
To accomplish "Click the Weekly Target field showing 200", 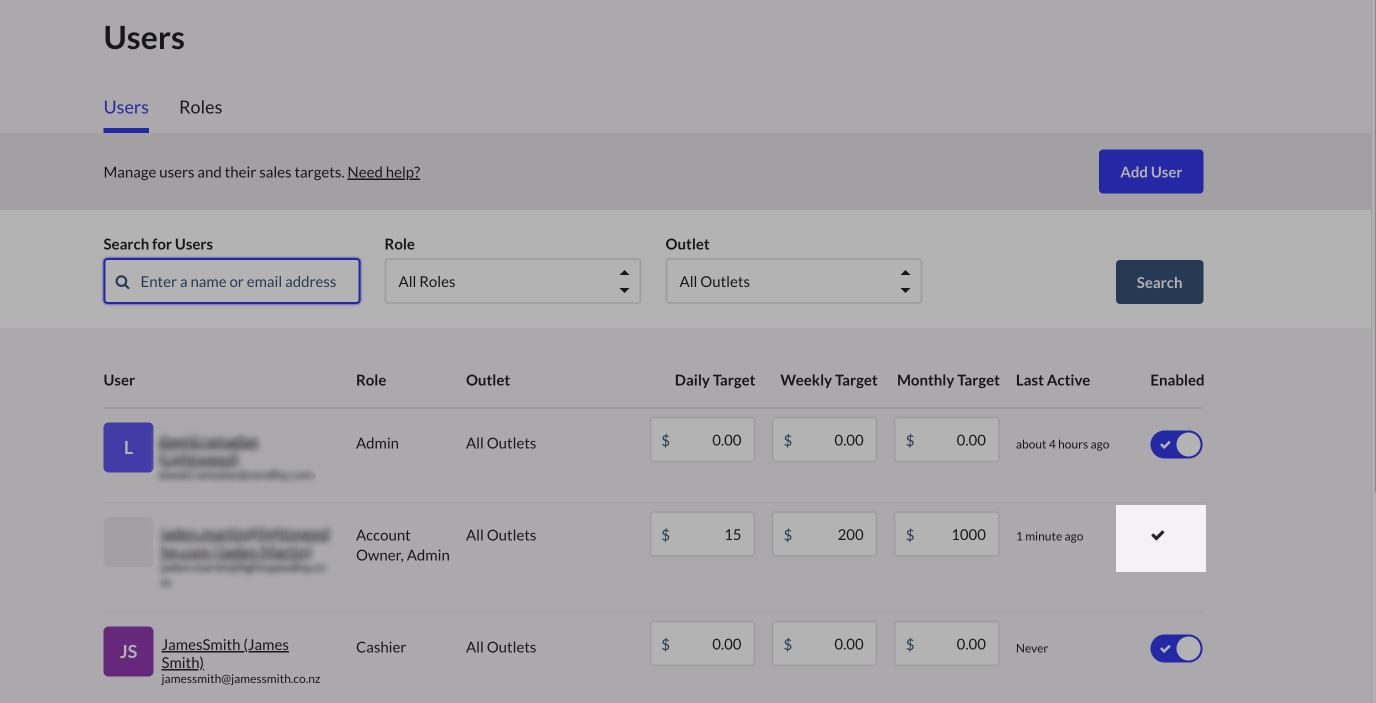I will 824,535.
